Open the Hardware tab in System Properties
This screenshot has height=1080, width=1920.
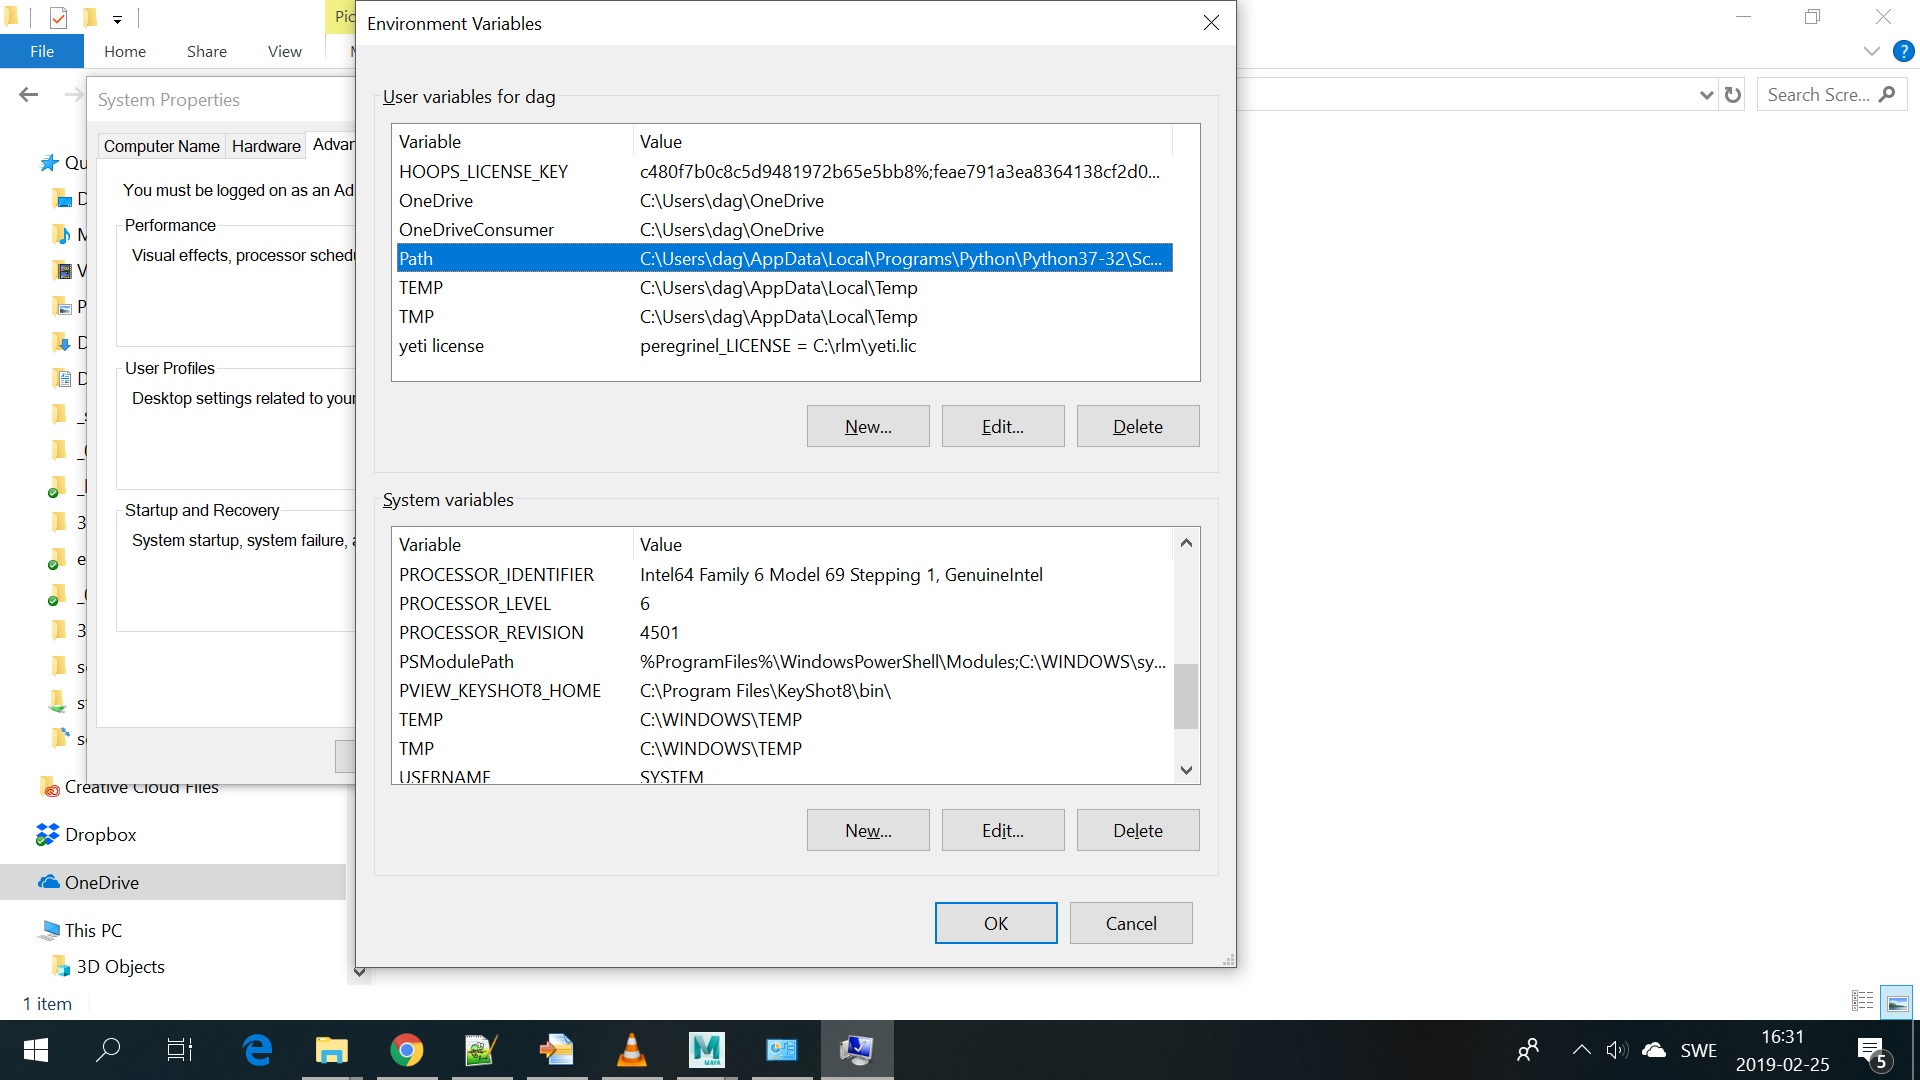pos(266,146)
